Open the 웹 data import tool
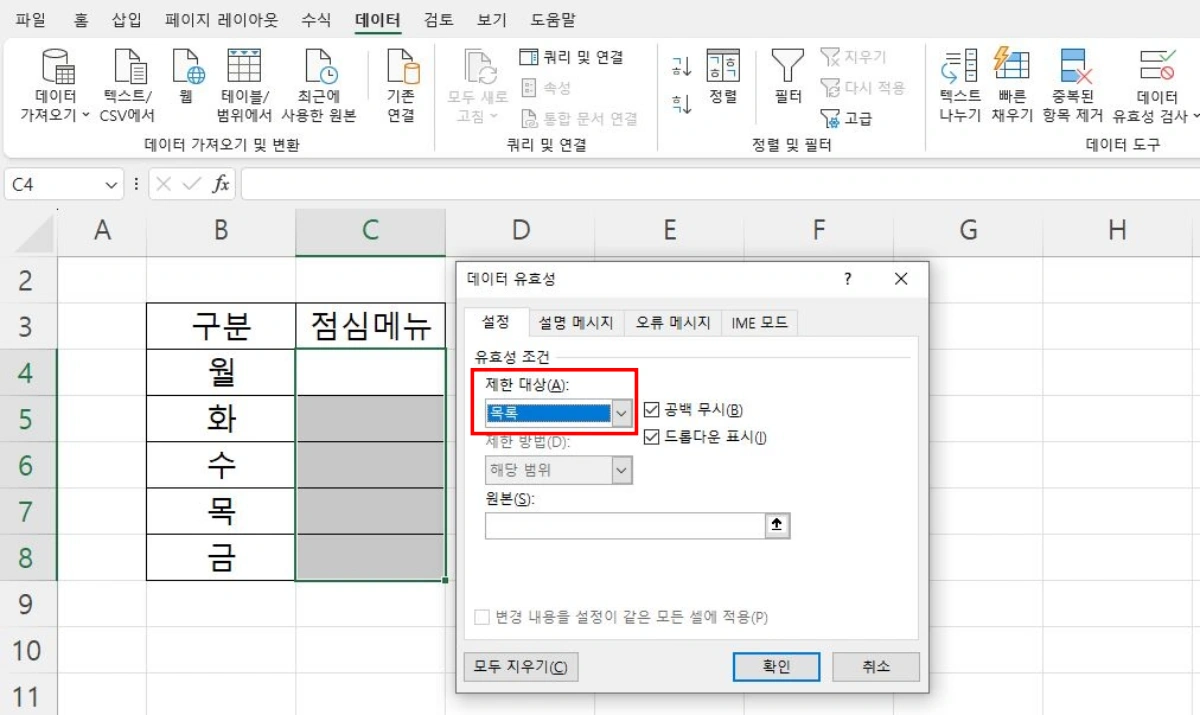1200x715 pixels. [x=186, y=85]
